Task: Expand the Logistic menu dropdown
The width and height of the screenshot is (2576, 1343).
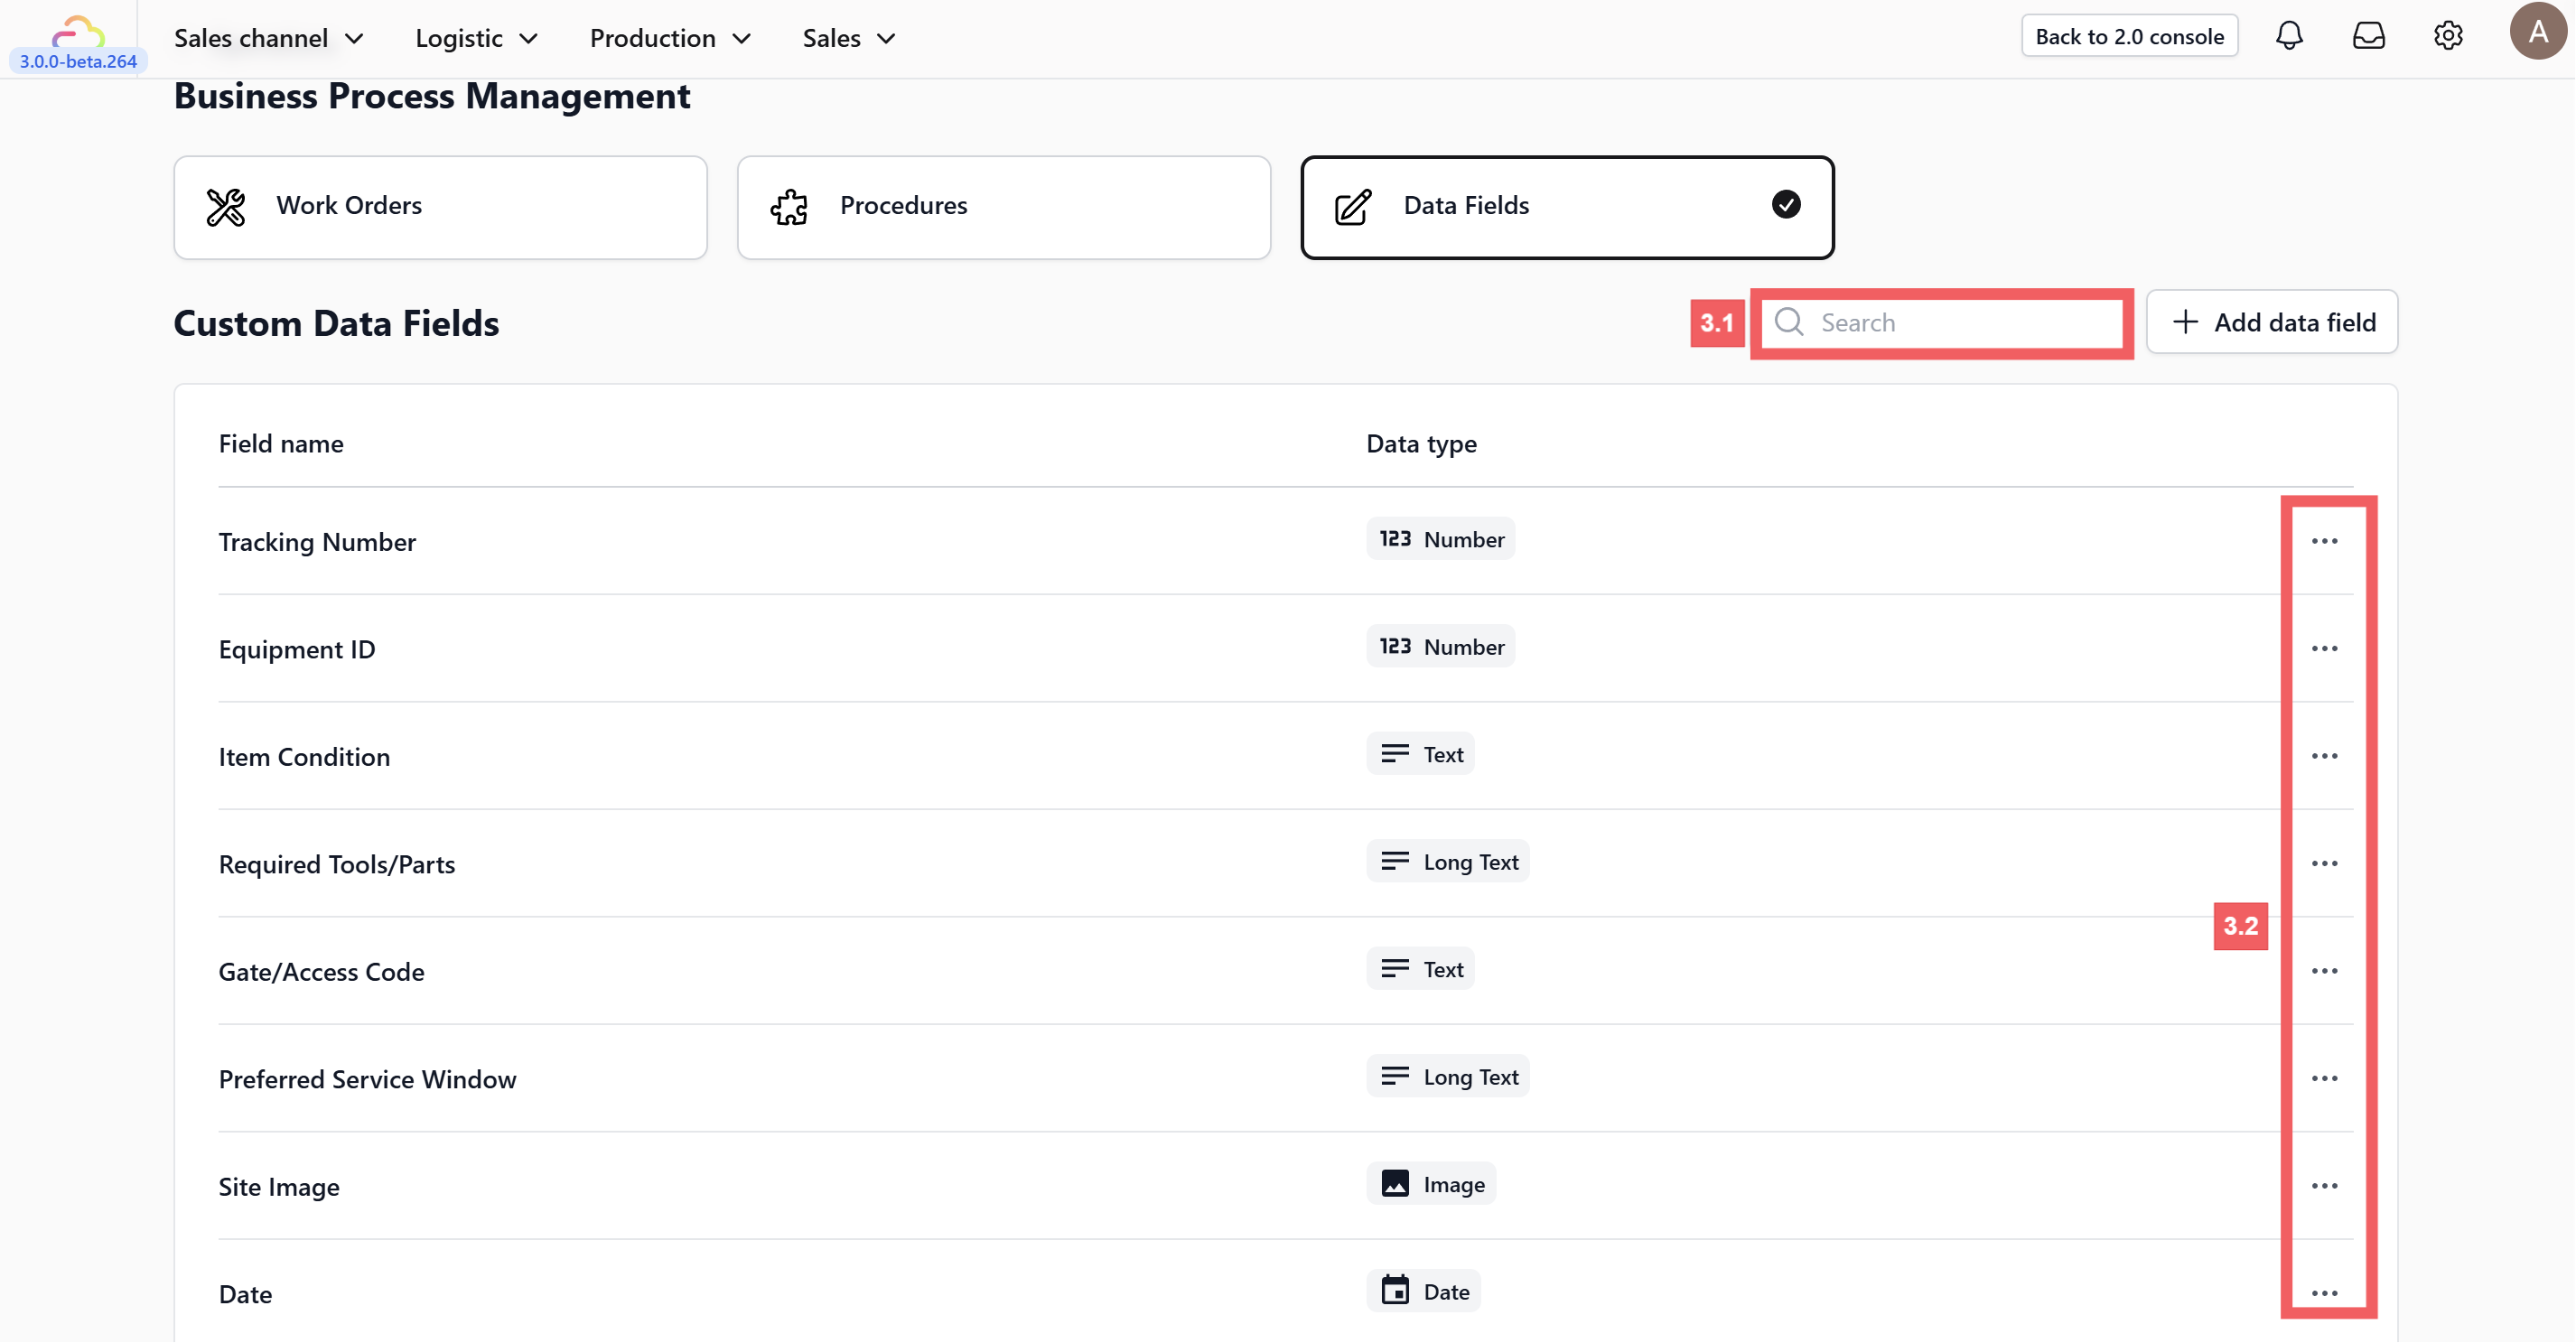Action: tap(476, 38)
